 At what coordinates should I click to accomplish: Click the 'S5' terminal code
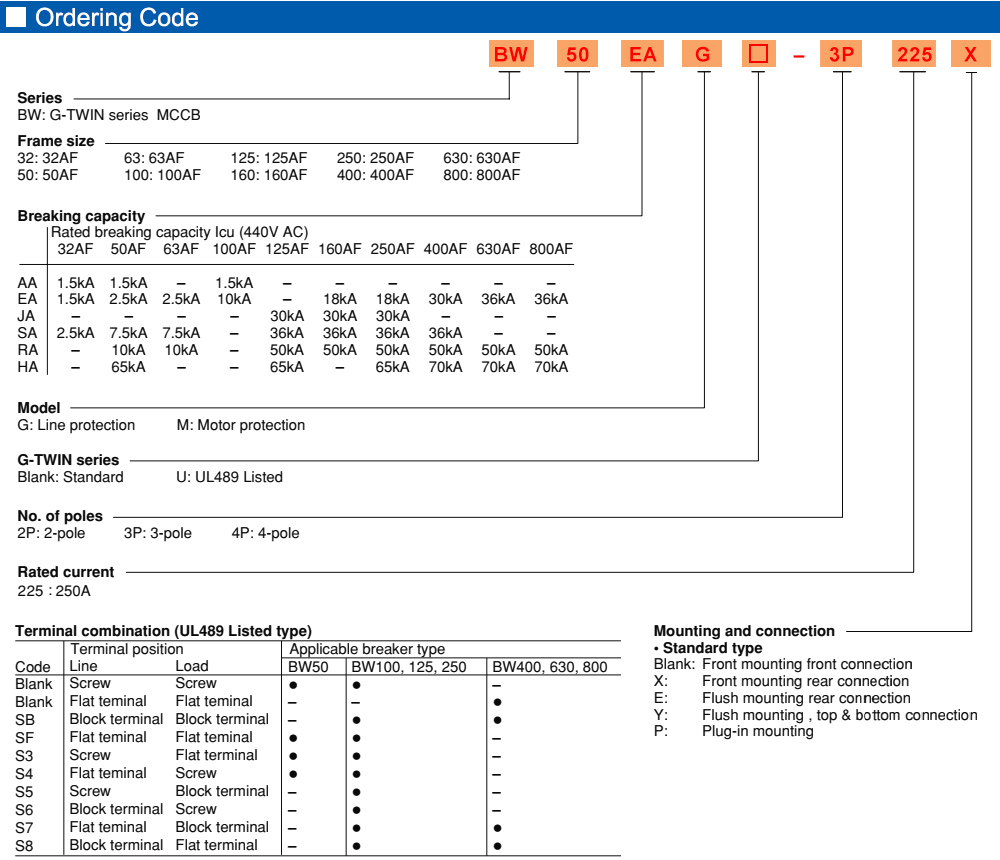tap(24, 792)
